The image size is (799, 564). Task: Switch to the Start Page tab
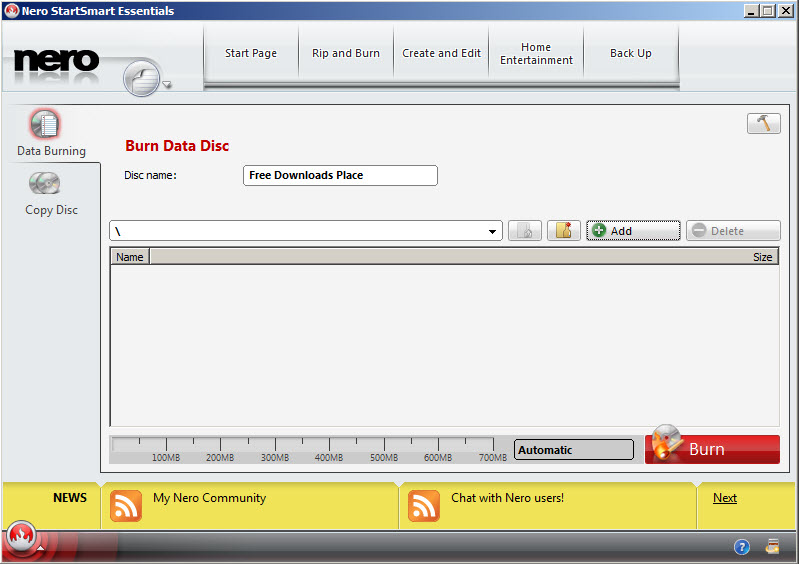pos(251,53)
